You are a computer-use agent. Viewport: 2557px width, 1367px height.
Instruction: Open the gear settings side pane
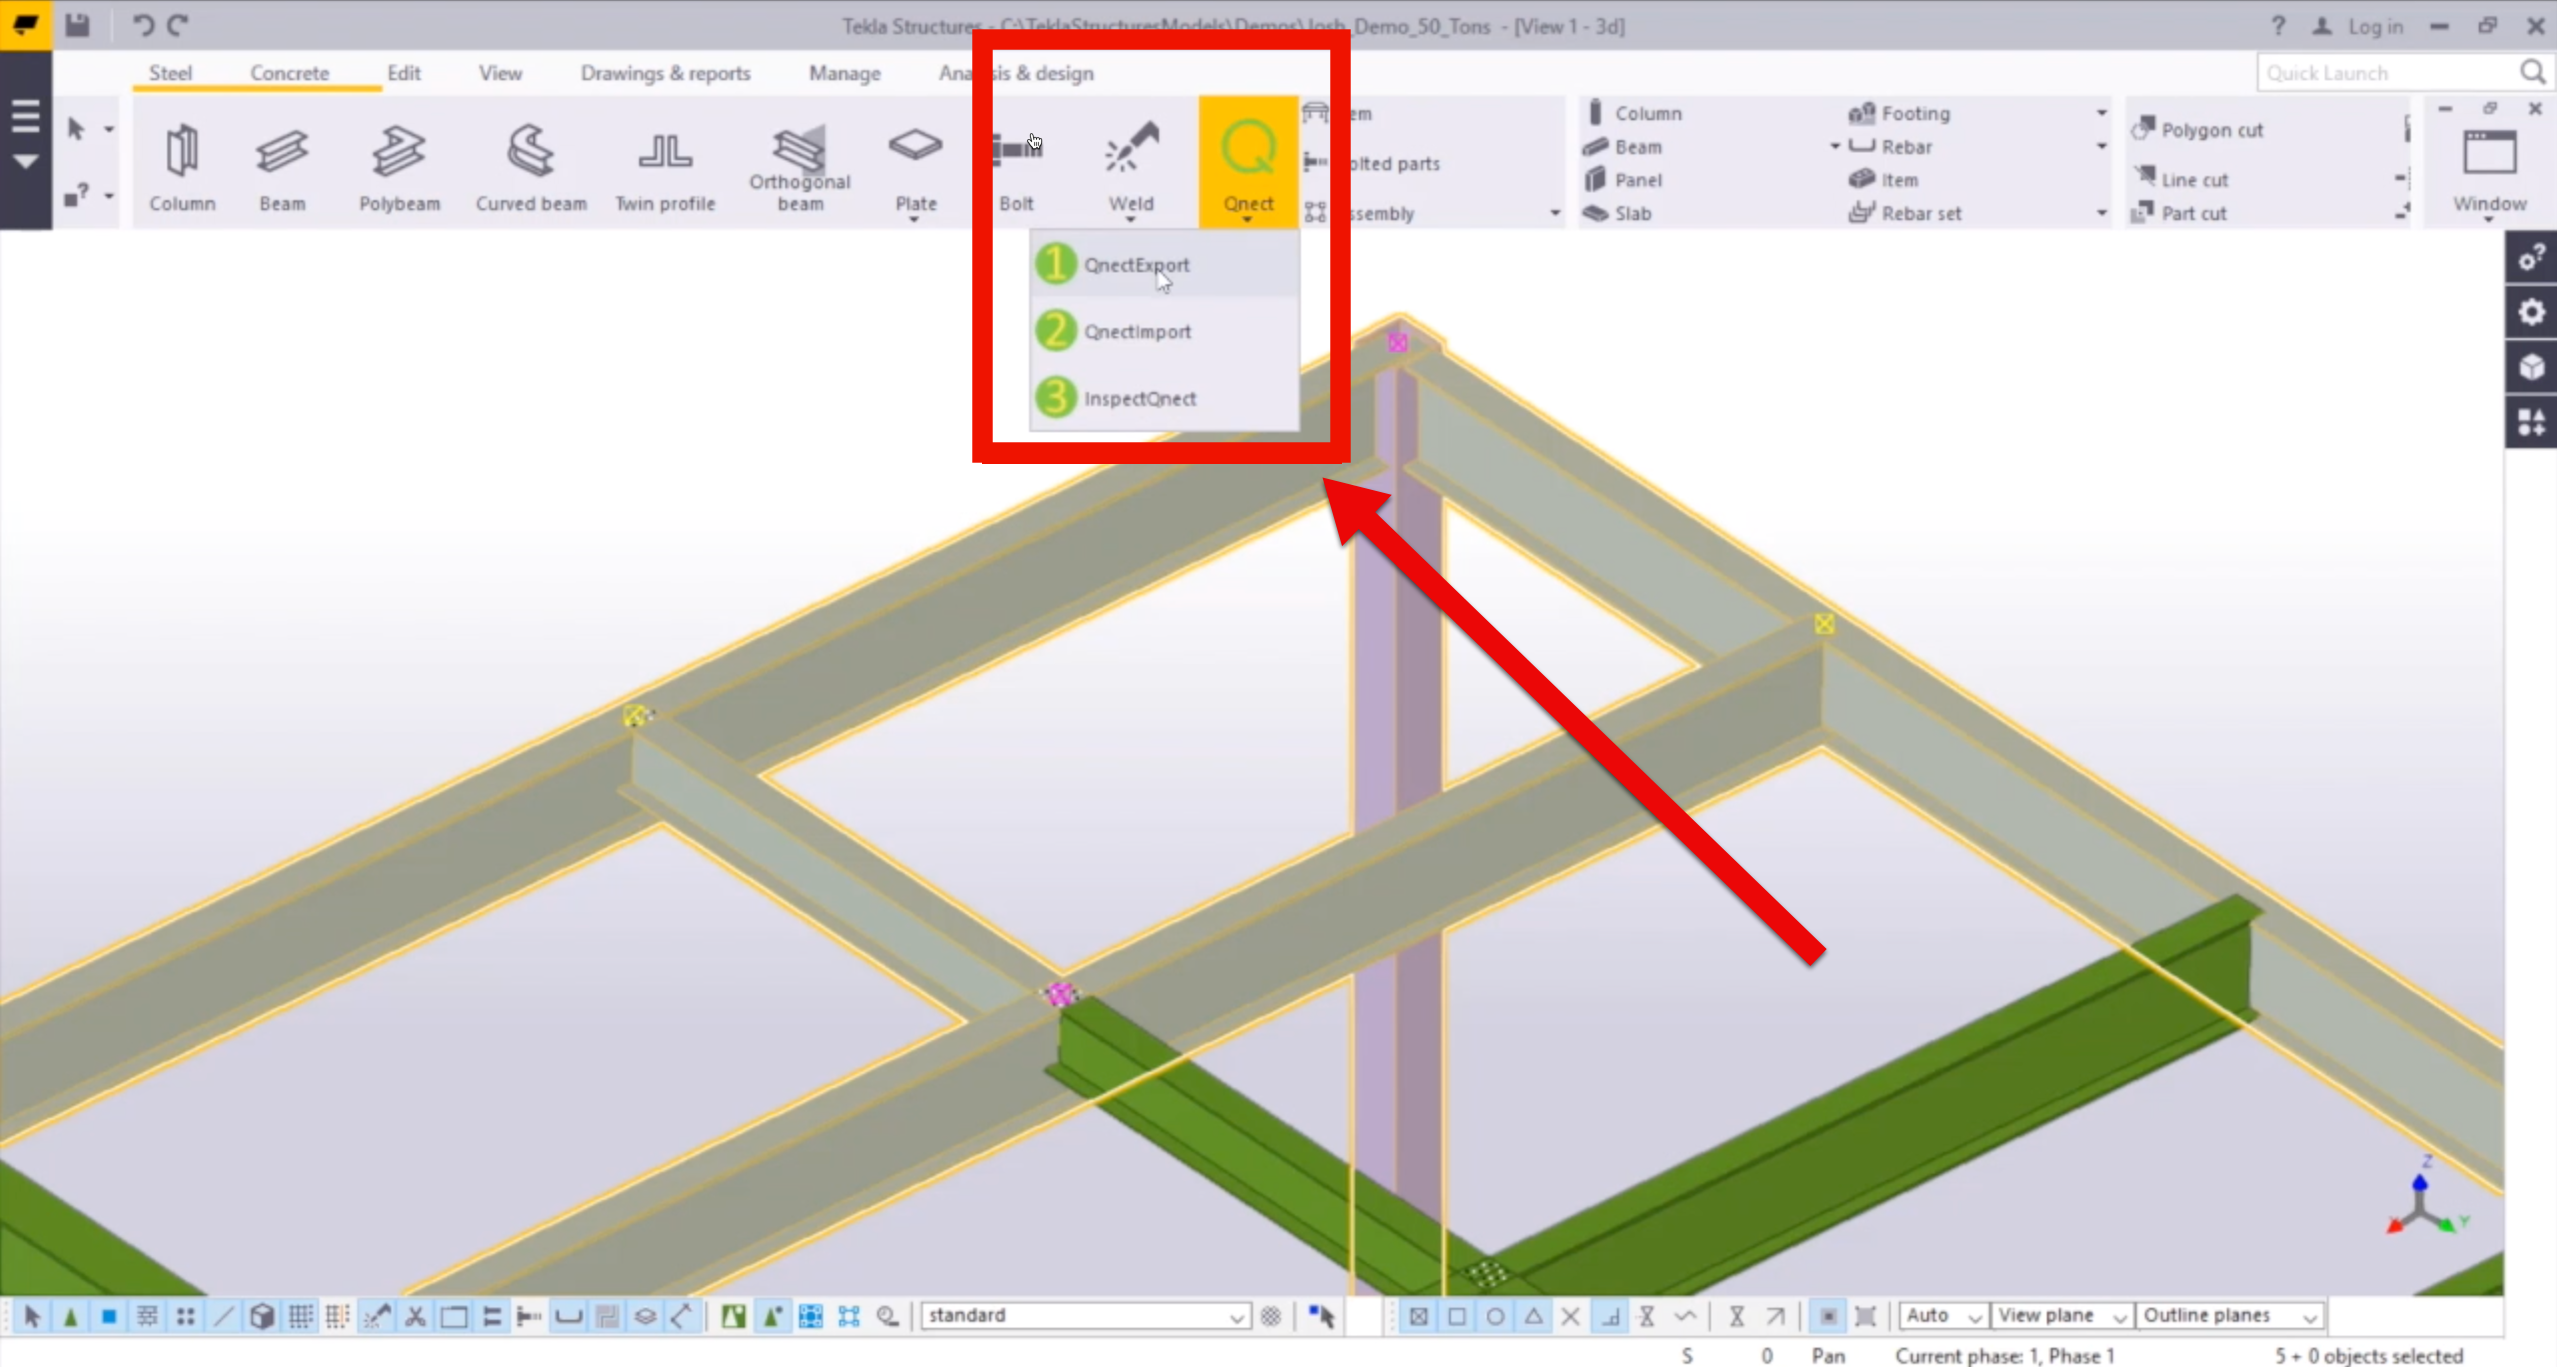click(2531, 313)
